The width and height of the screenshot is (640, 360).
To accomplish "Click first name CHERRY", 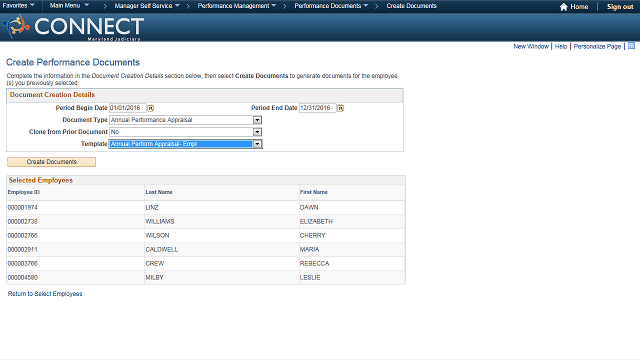I will (x=313, y=236).
